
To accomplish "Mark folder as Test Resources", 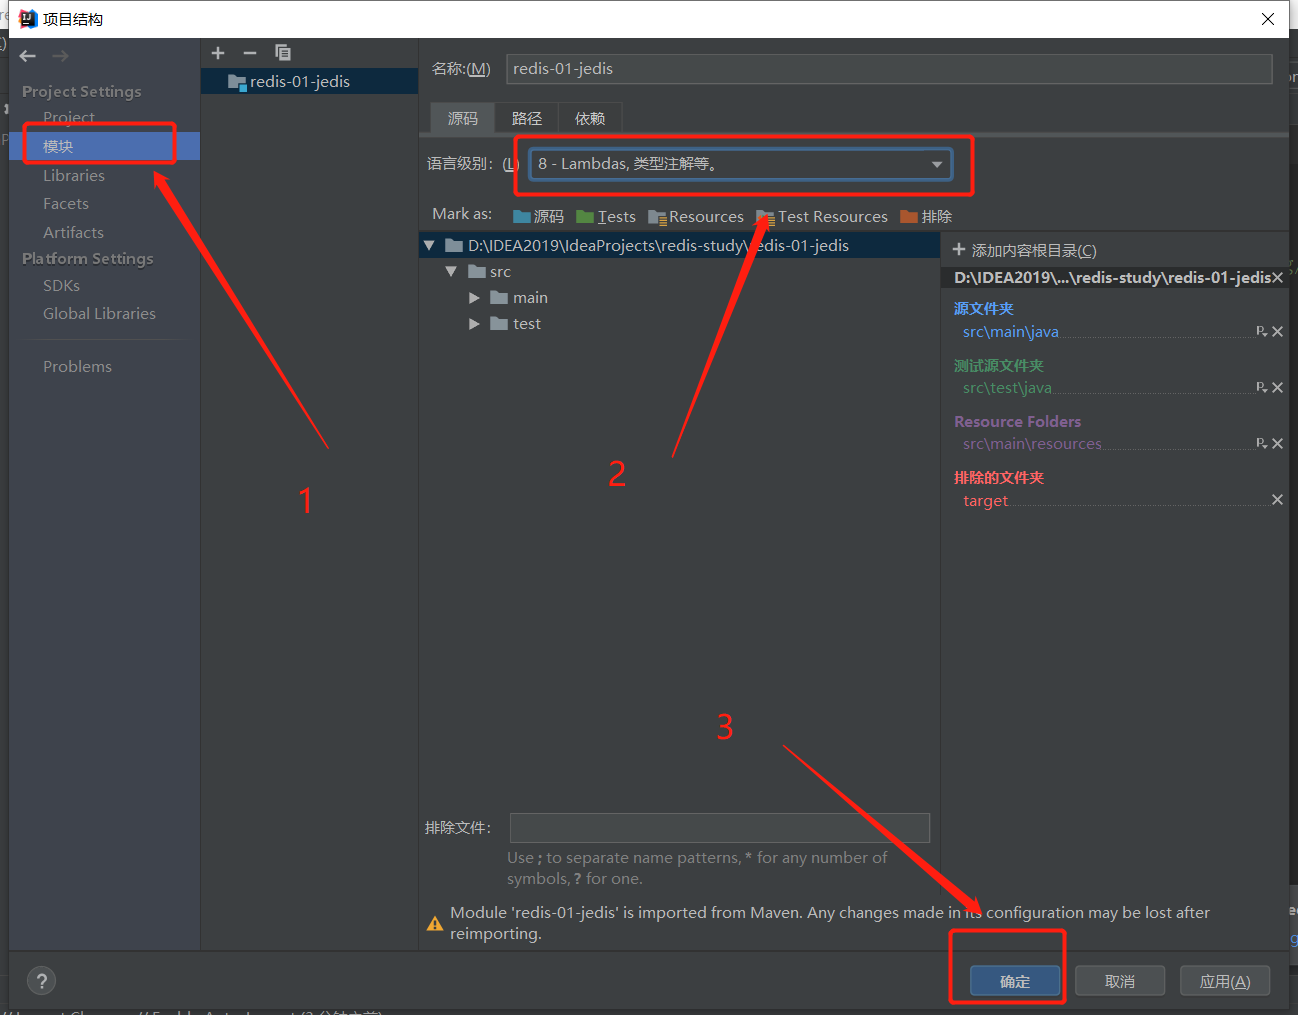I will [822, 217].
